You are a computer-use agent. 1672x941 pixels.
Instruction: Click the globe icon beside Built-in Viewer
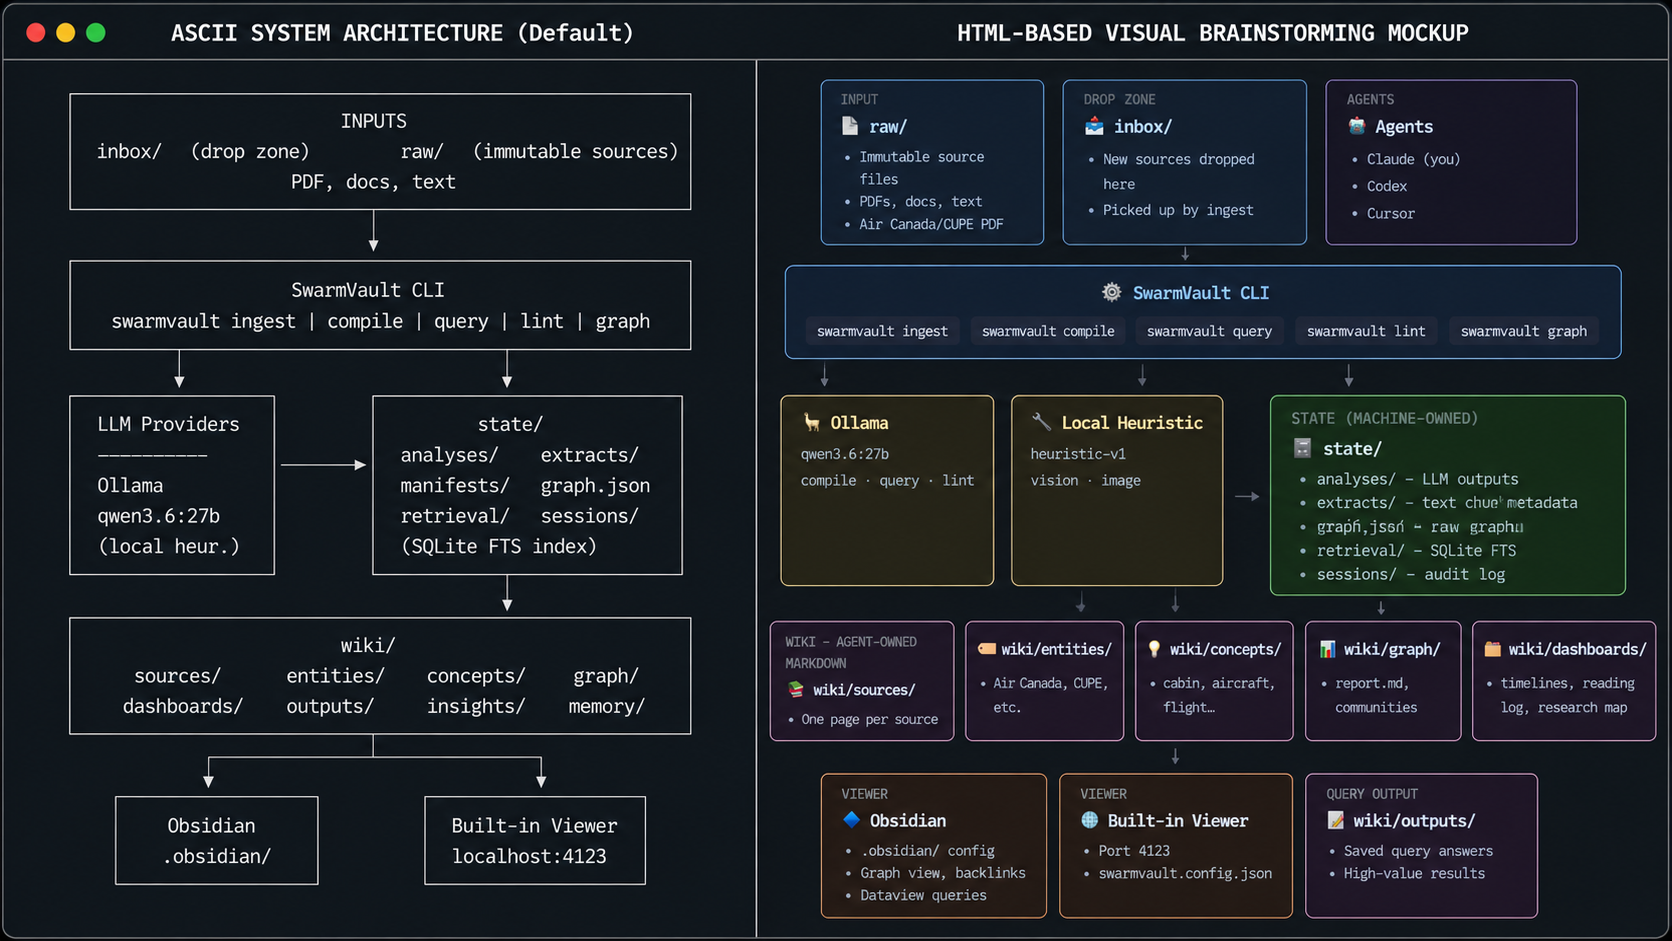pyautogui.click(x=1090, y=820)
